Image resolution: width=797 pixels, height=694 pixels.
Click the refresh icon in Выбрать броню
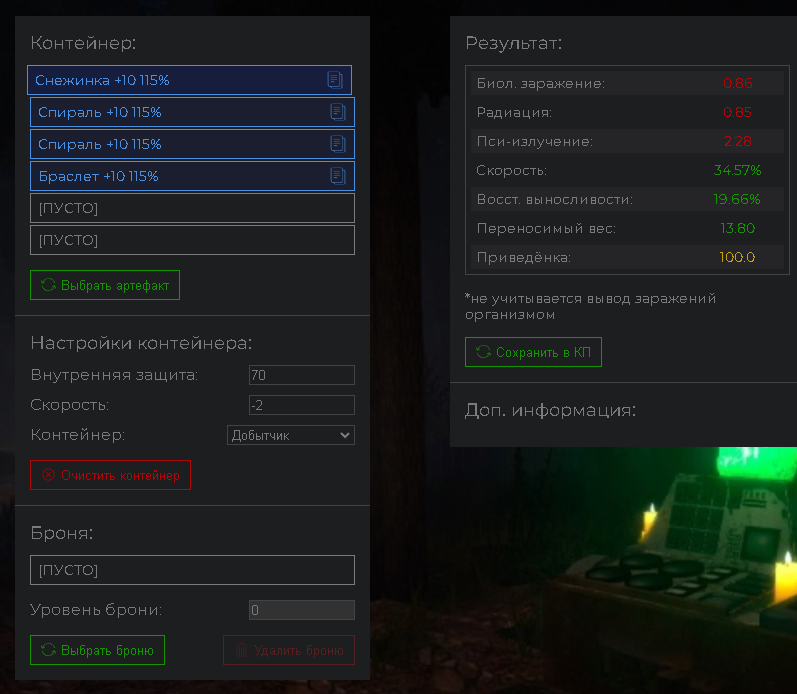pos(48,650)
